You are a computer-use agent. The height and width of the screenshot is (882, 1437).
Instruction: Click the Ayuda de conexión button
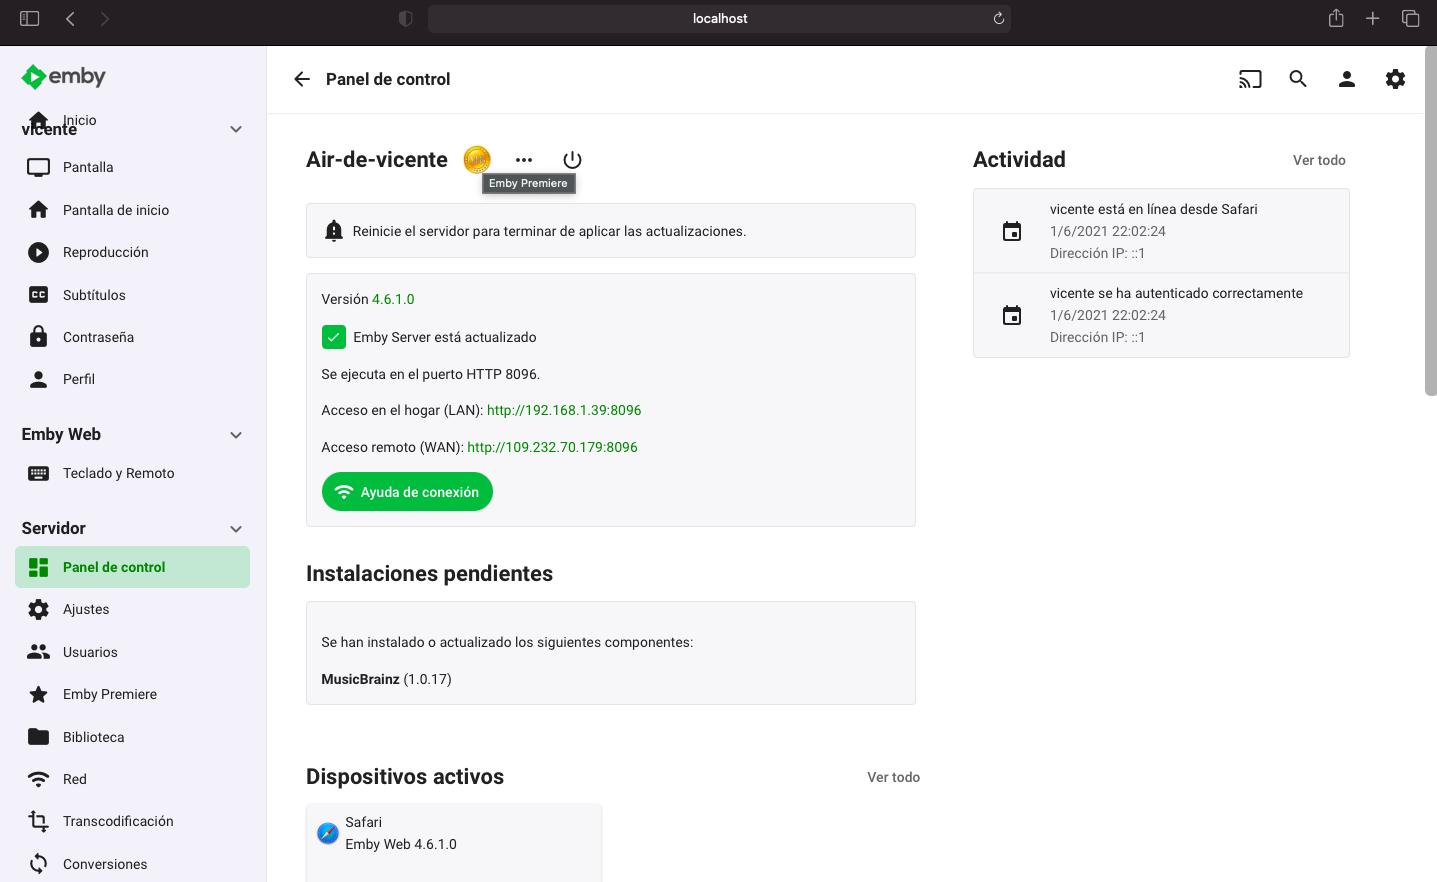pos(407,492)
